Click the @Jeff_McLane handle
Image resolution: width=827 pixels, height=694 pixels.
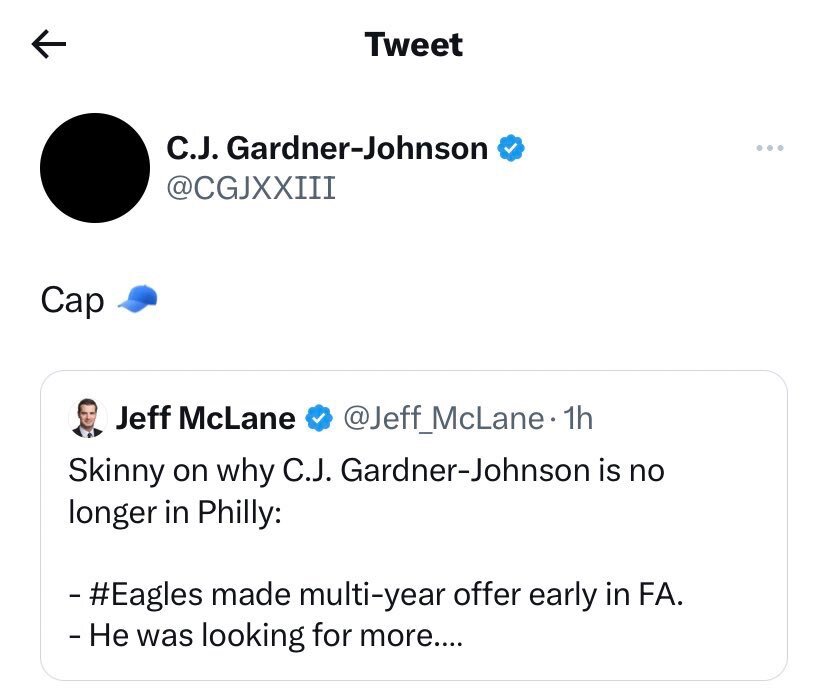point(444,418)
